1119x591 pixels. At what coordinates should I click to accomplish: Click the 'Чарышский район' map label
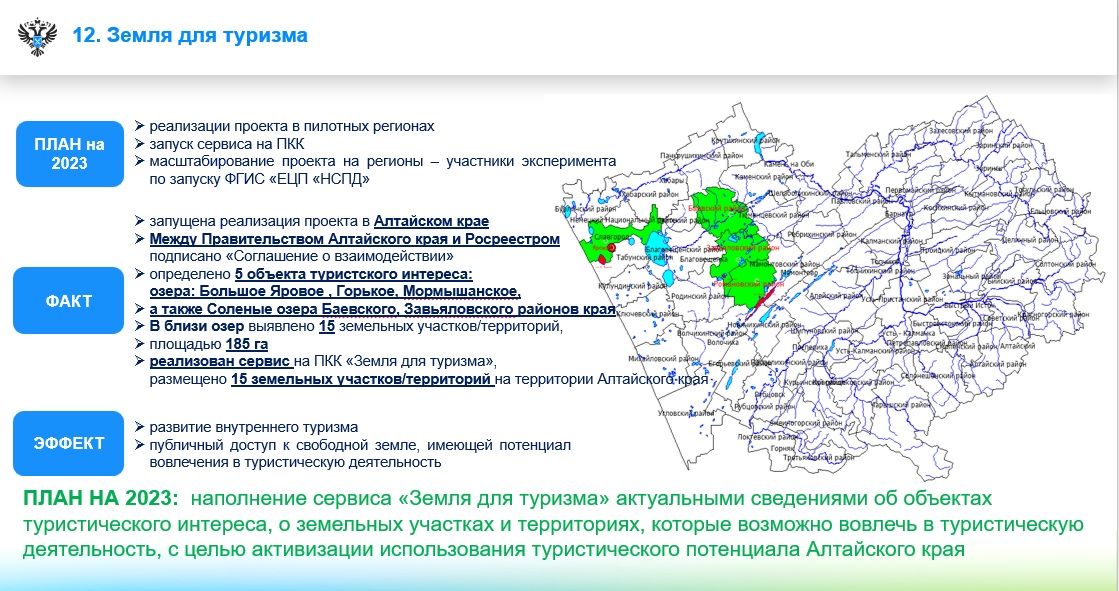(901, 405)
